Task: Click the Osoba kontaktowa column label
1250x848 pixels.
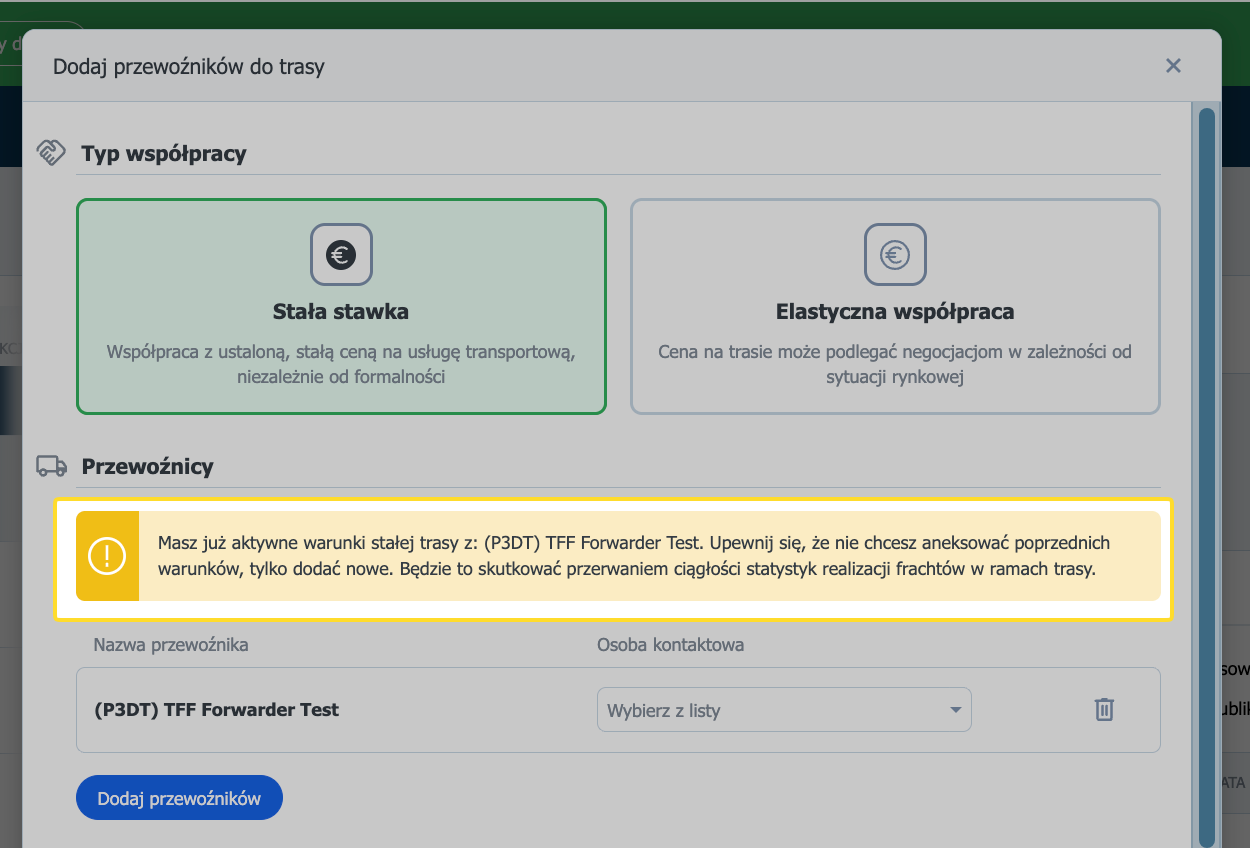Action: click(x=670, y=645)
